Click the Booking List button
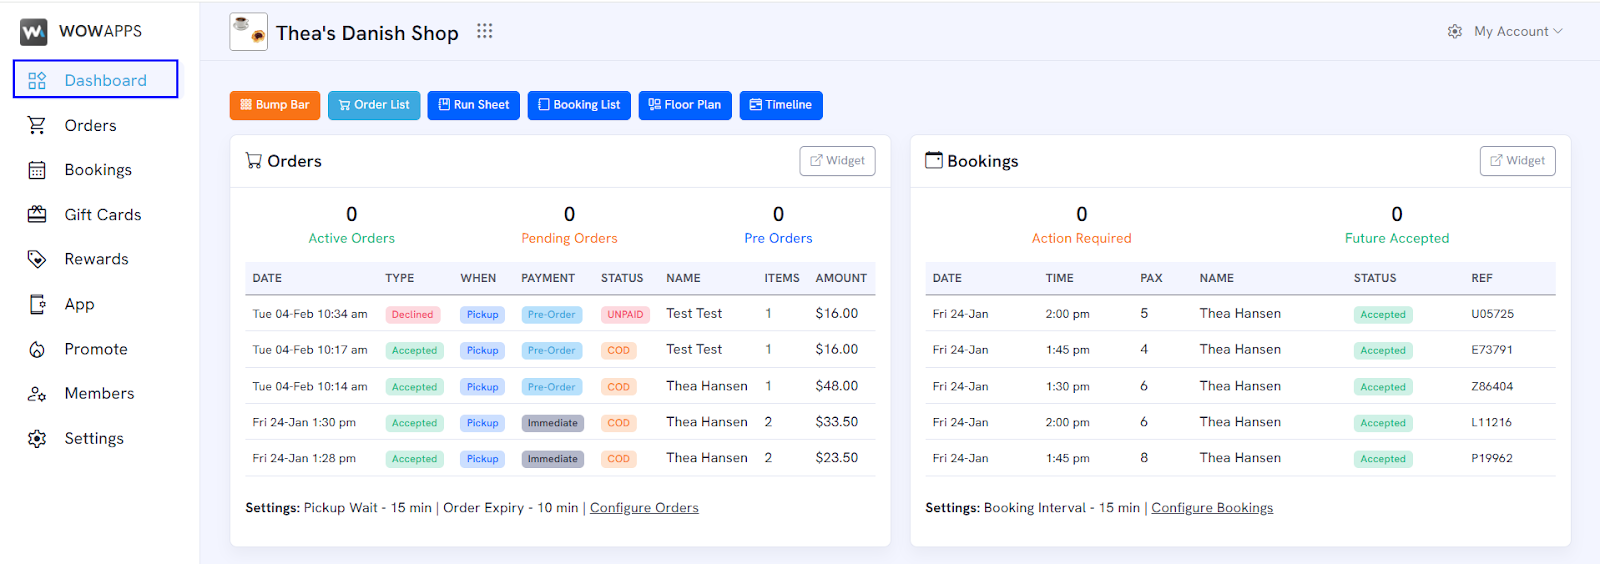The height and width of the screenshot is (564, 1600). pos(579,105)
